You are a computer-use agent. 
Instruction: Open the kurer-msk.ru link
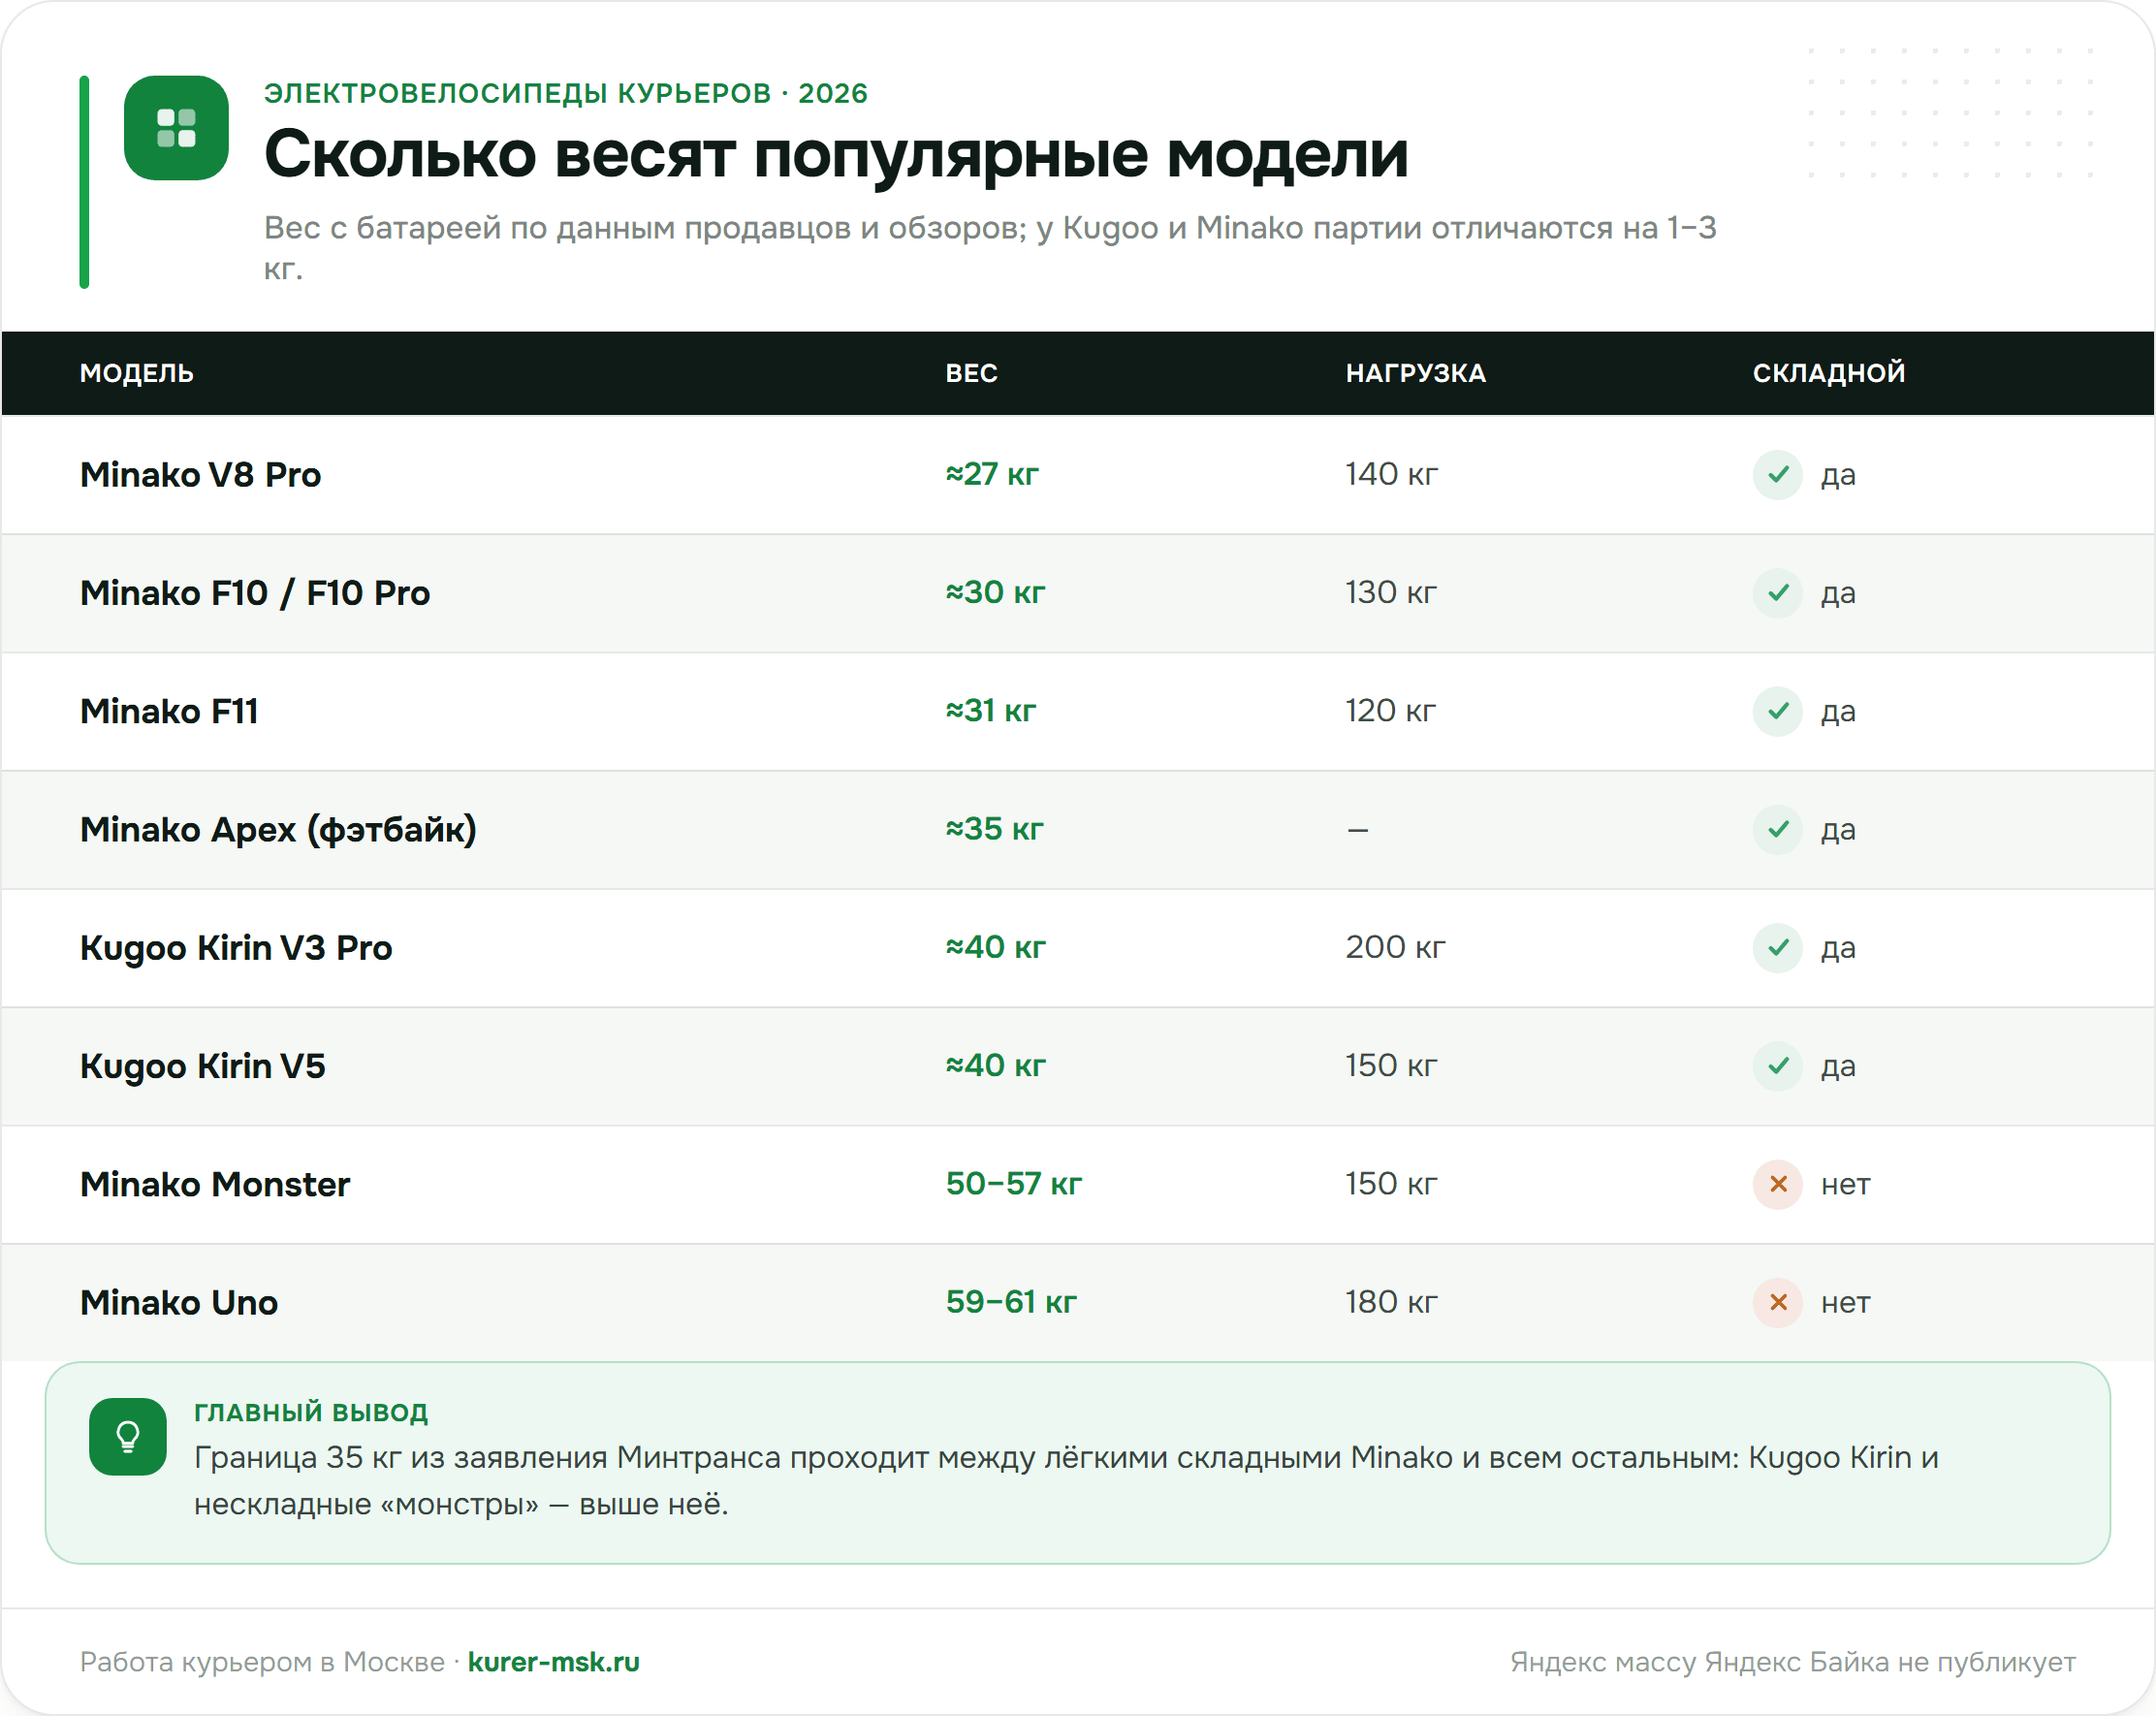tap(554, 1662)
